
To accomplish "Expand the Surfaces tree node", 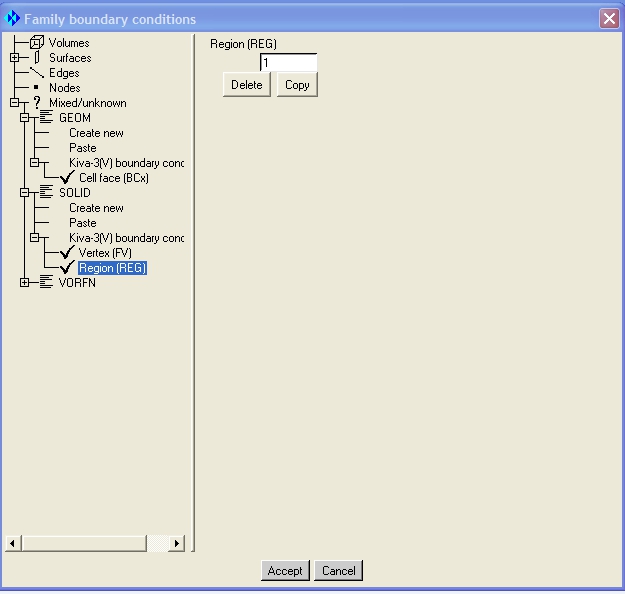I will pos(15,58).
